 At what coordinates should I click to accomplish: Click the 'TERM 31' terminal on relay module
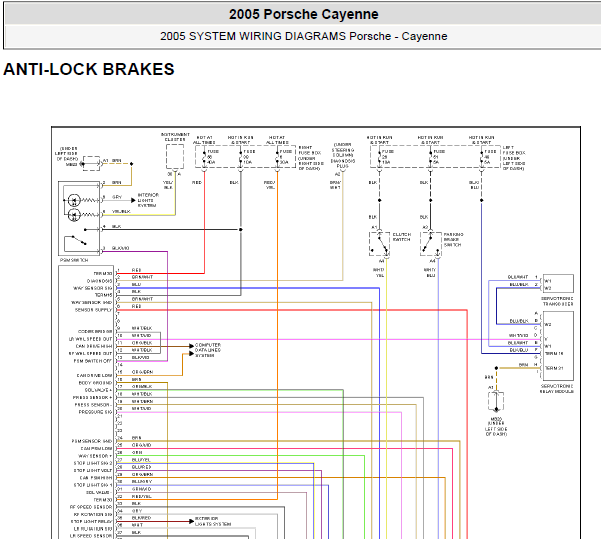tap(554, 368)
